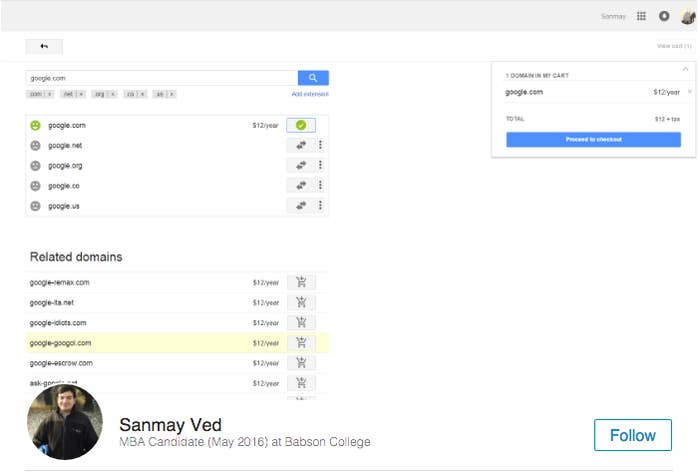Click the transfer arrows icon for google.org
Viewport: 700px width, 472px height.
tap(301, 165)
